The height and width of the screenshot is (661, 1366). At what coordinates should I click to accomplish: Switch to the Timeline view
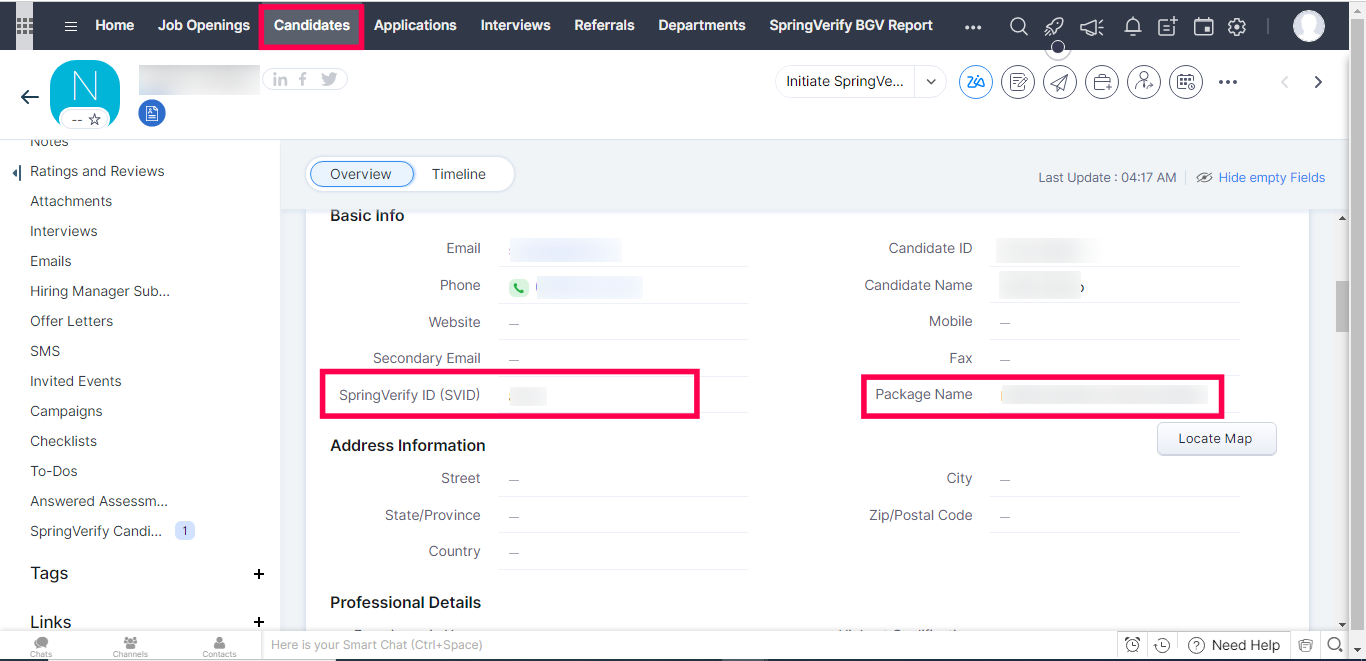click(x=459, y=174)
